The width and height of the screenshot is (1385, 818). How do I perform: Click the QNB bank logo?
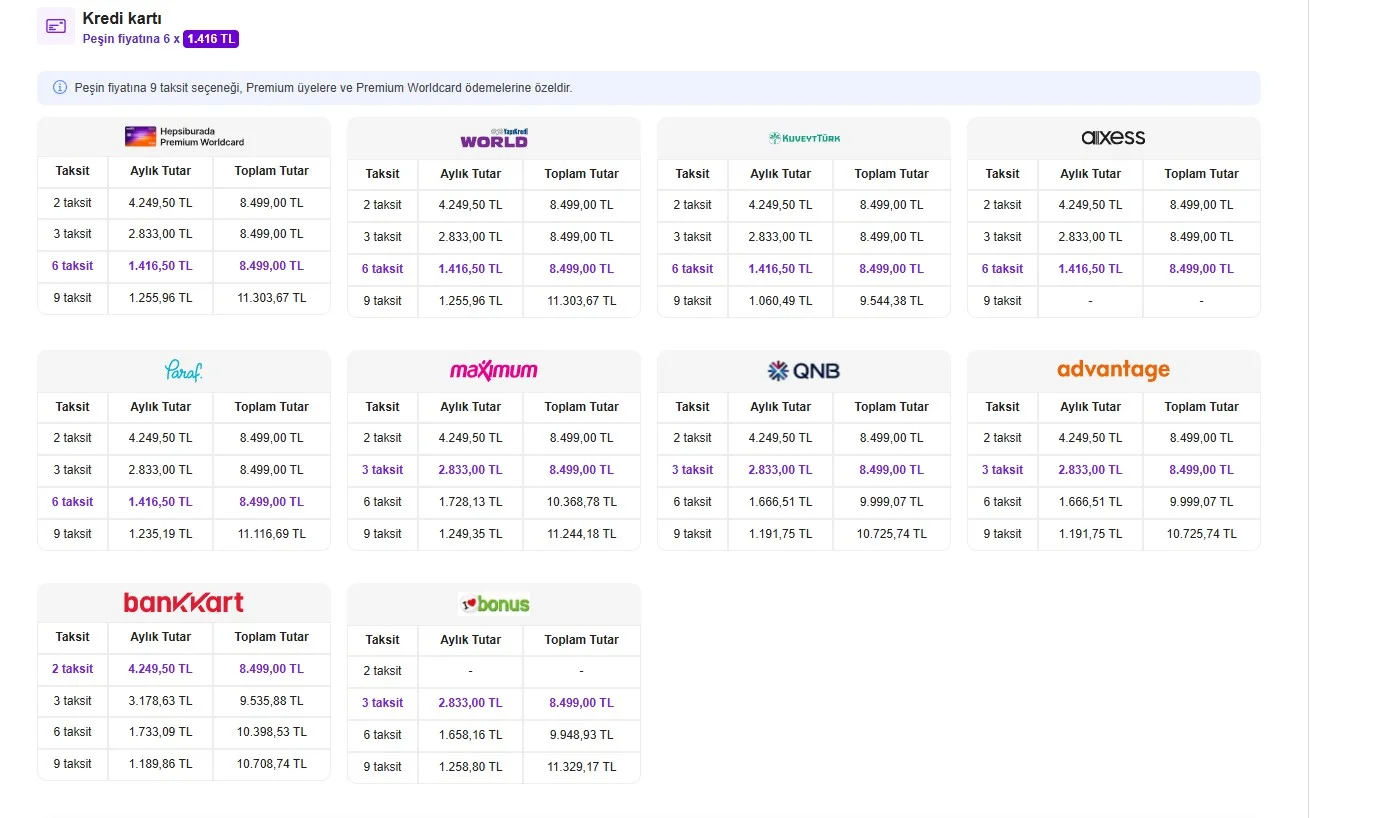[x=804, y=371]
